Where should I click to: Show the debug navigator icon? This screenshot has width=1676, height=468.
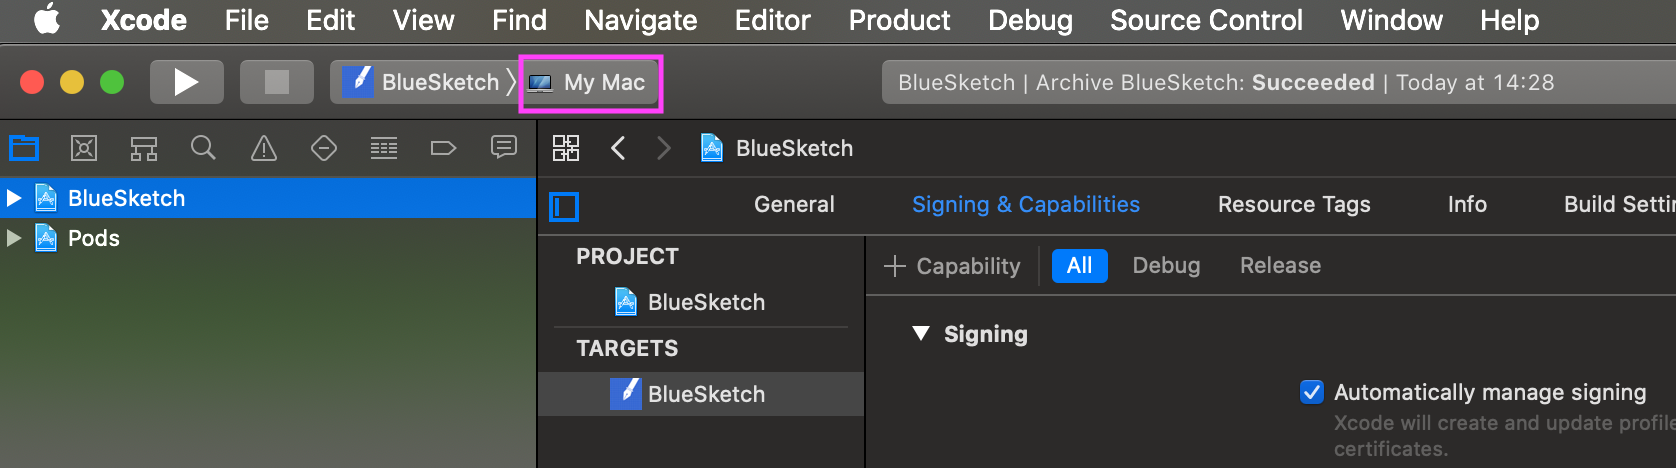384,149
